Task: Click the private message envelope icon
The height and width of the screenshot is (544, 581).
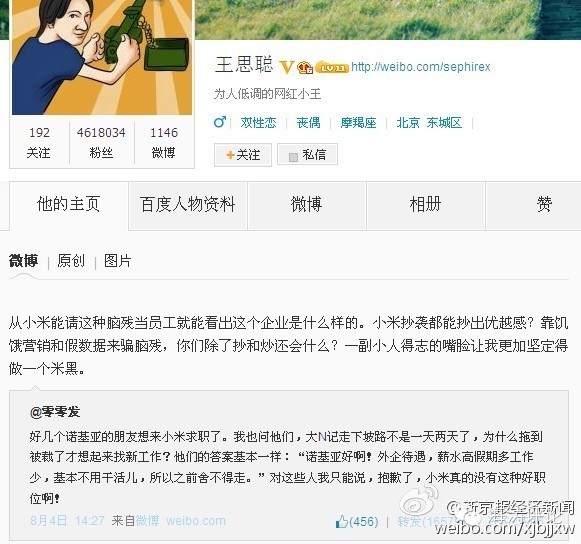Action: click(x=293, y=157)
